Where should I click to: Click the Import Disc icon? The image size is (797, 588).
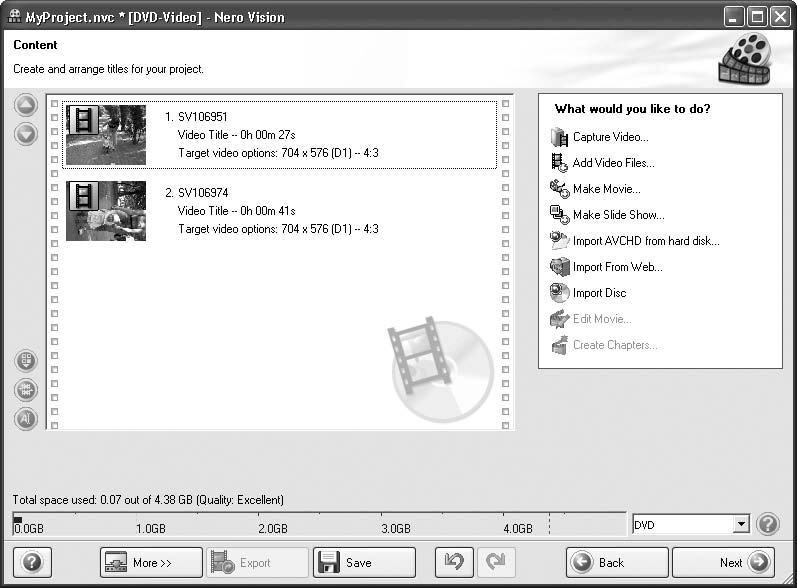558,293
